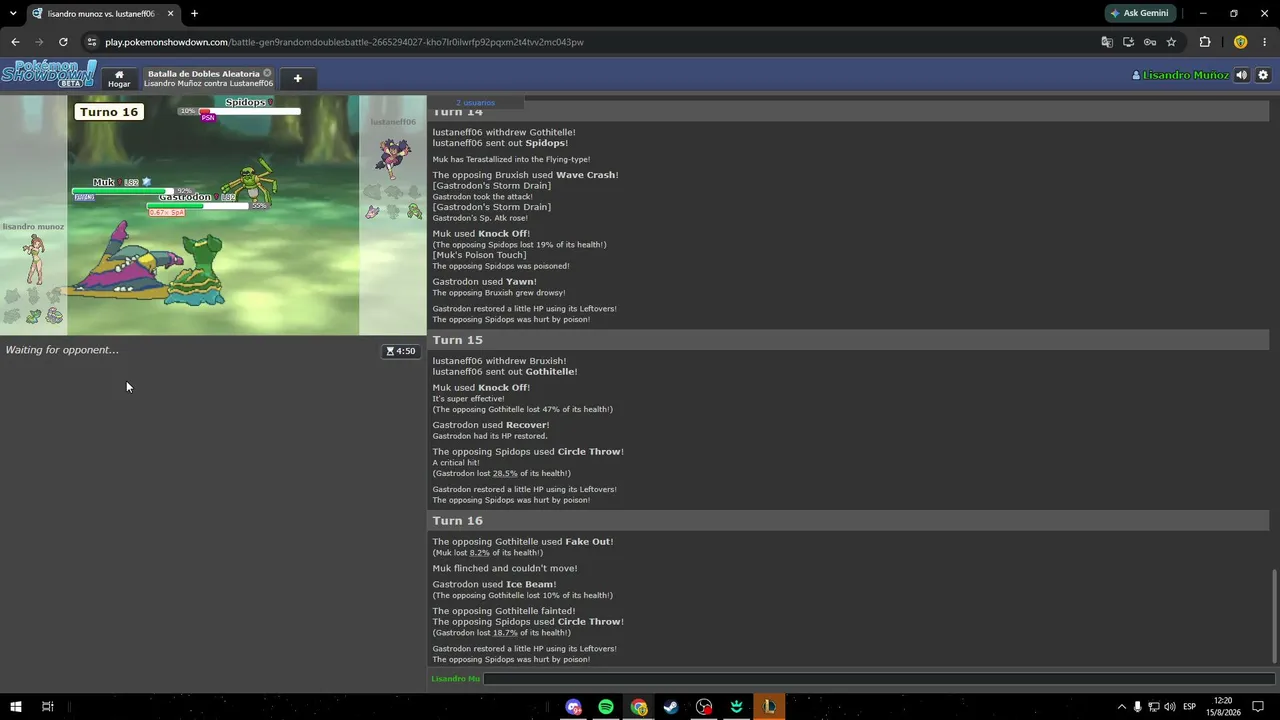Open the Hogar home tab

pos(119,78)
